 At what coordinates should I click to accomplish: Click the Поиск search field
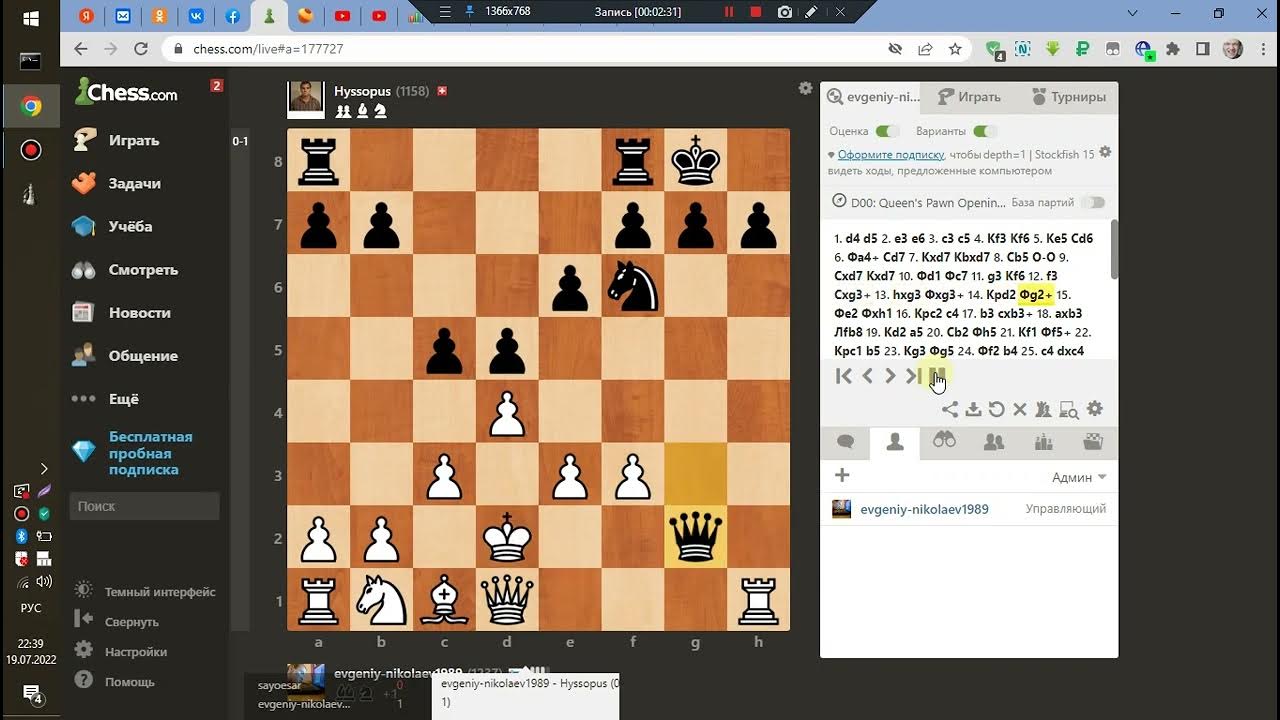(145, 506)
